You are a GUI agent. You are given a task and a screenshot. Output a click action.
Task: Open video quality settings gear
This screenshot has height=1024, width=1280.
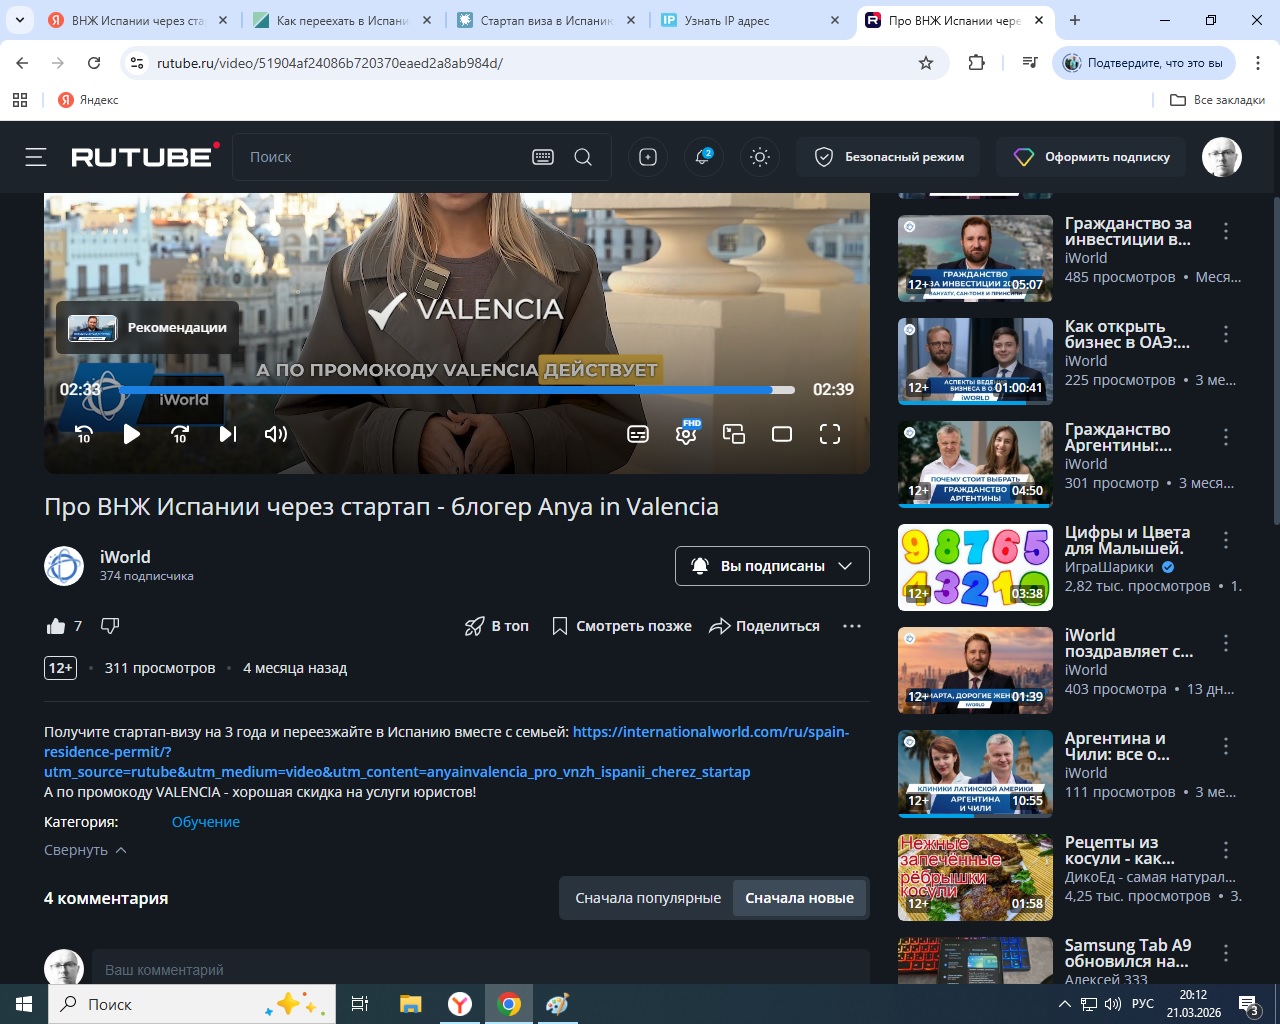[x=686, y=433]
